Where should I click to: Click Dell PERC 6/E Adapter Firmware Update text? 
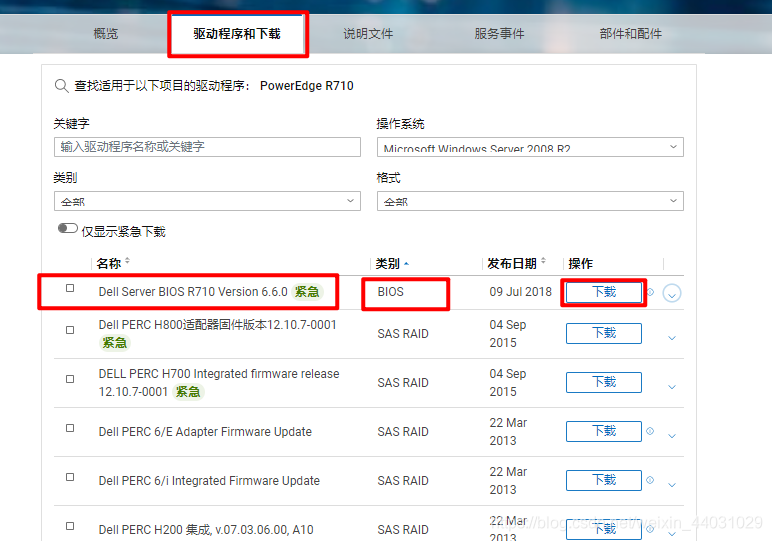[205, 432]
